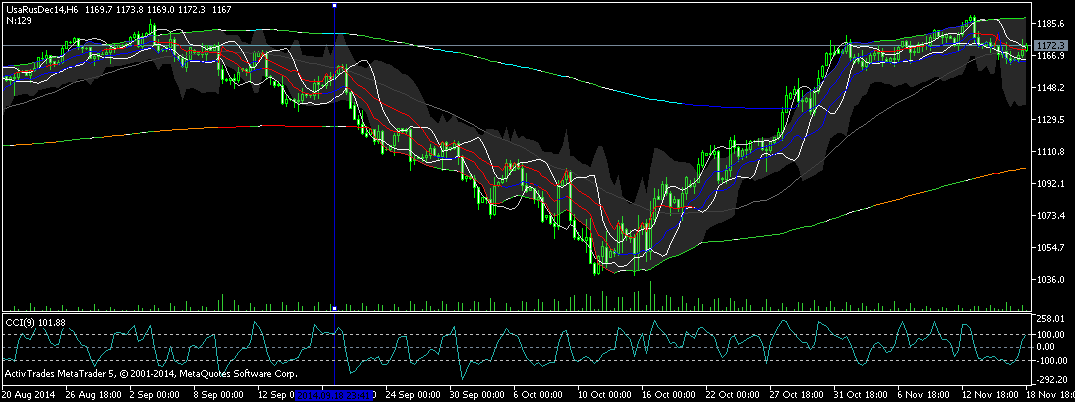The image size is (1075, 402).
Task: Click the highlighted date label 2014.09.18
Action: 334,395
